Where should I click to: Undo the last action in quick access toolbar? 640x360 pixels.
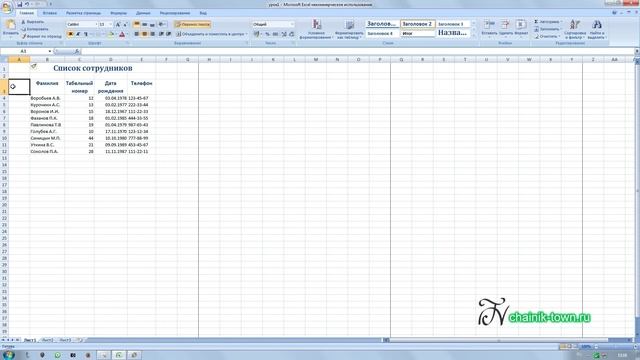coord(27,4)
